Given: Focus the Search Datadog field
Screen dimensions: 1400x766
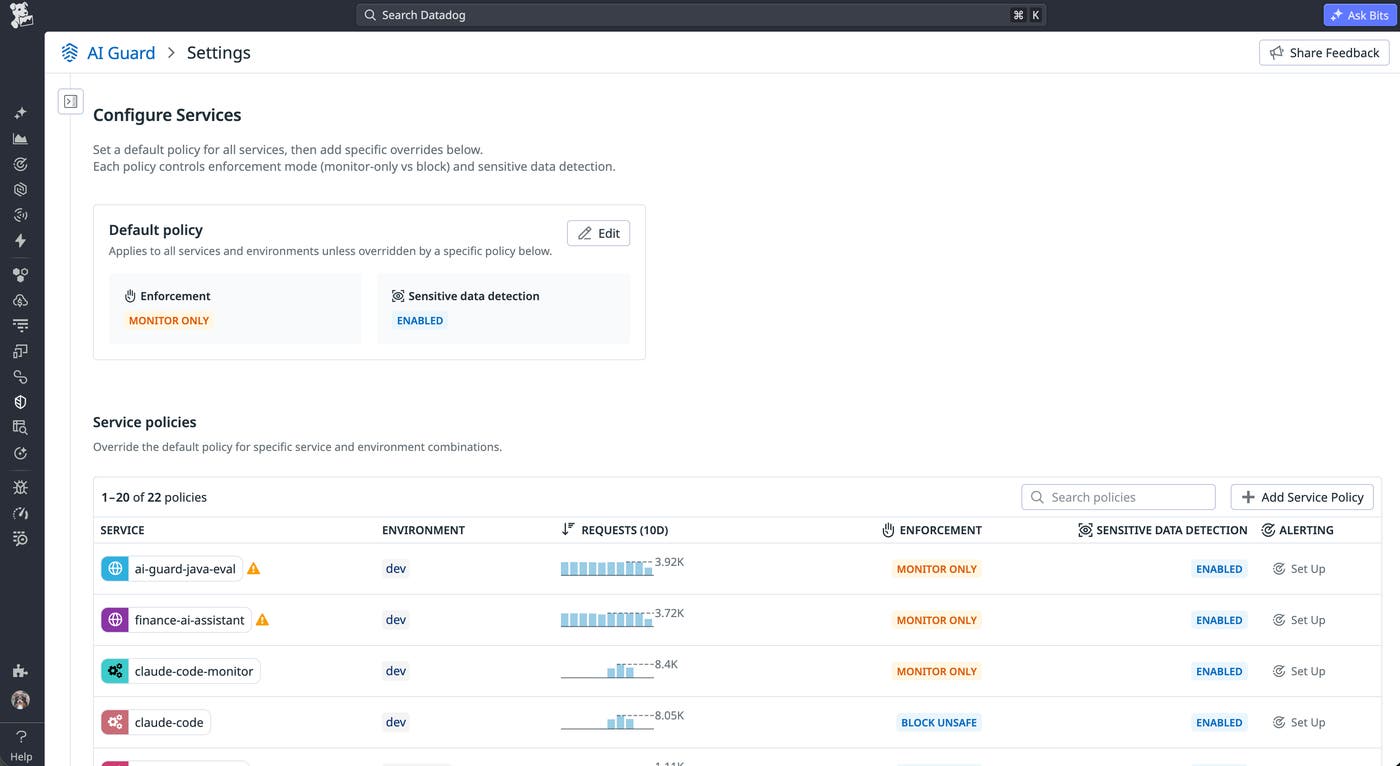Looking at the screenshot, I should [x=701, y=15].
